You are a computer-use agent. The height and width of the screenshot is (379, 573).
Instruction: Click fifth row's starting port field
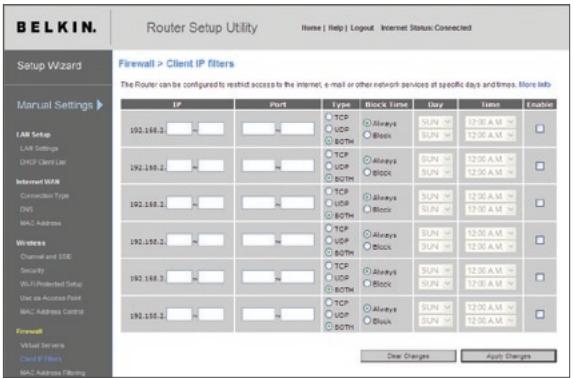pyautogui.click(x=259, y=277)
